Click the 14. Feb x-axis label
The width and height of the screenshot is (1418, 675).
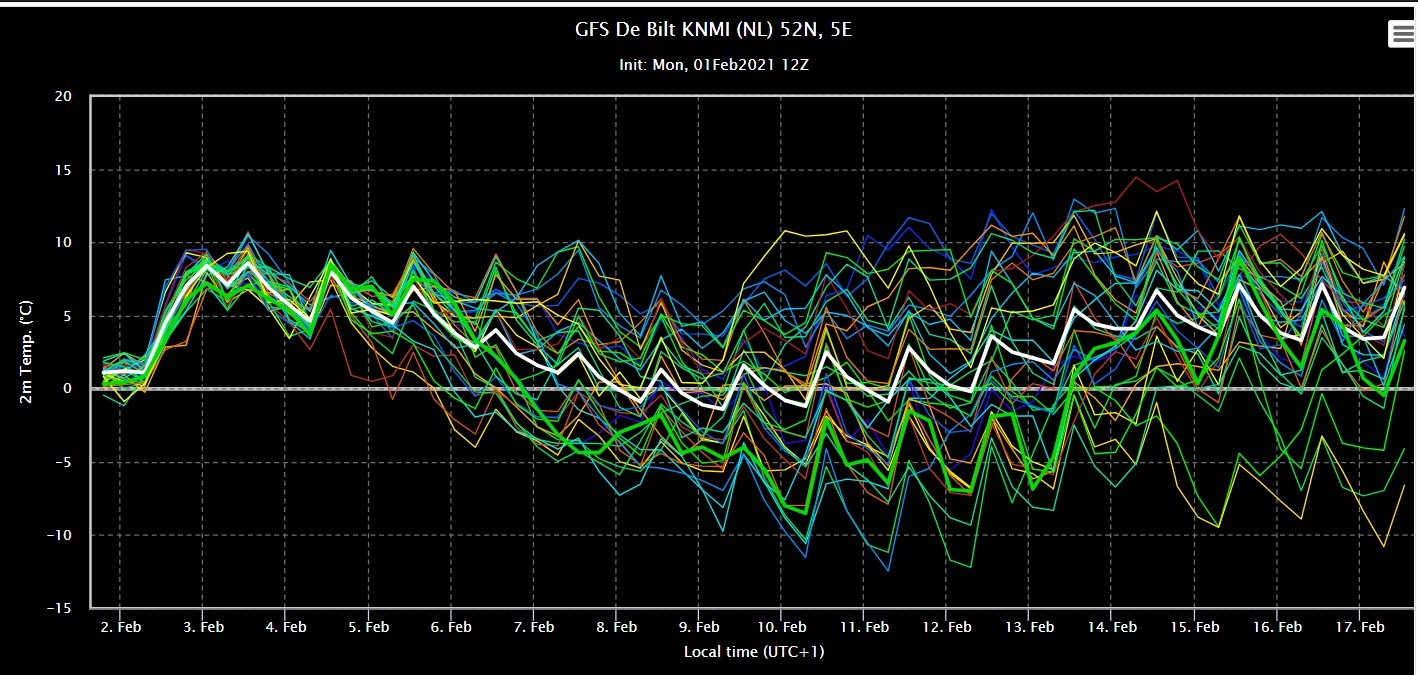tap(1112, 627)
